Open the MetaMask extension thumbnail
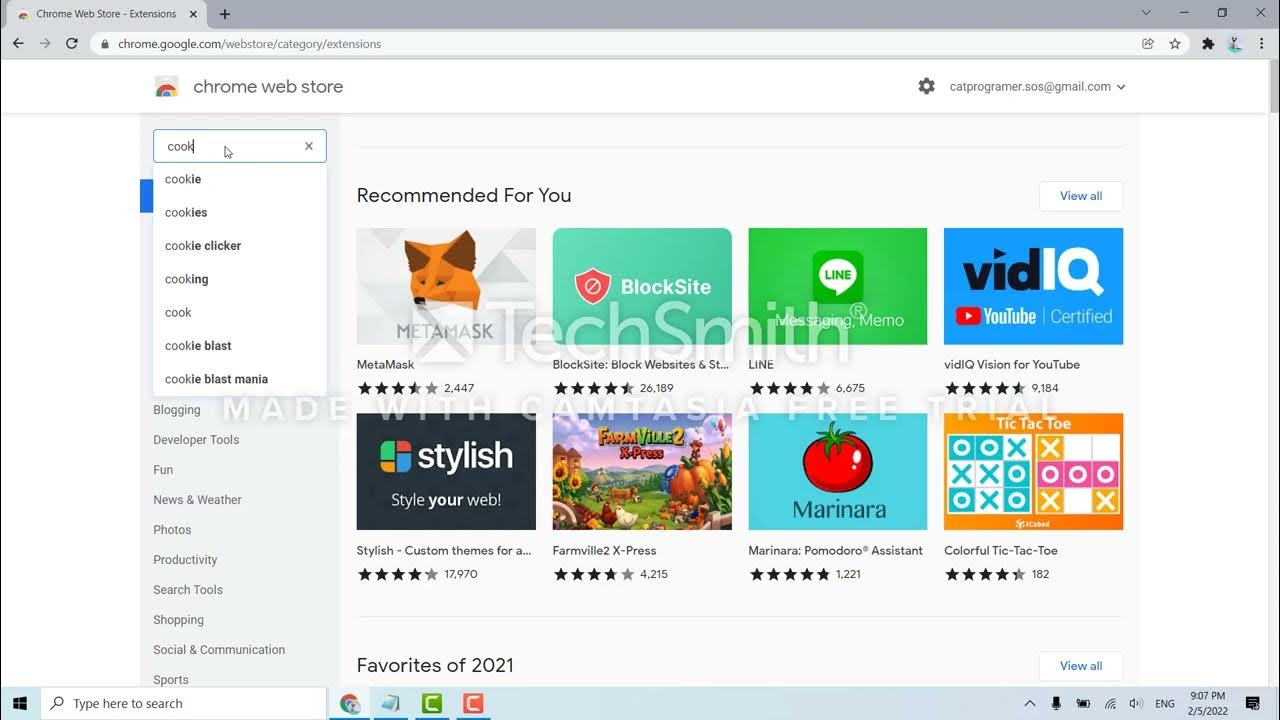 446,286
